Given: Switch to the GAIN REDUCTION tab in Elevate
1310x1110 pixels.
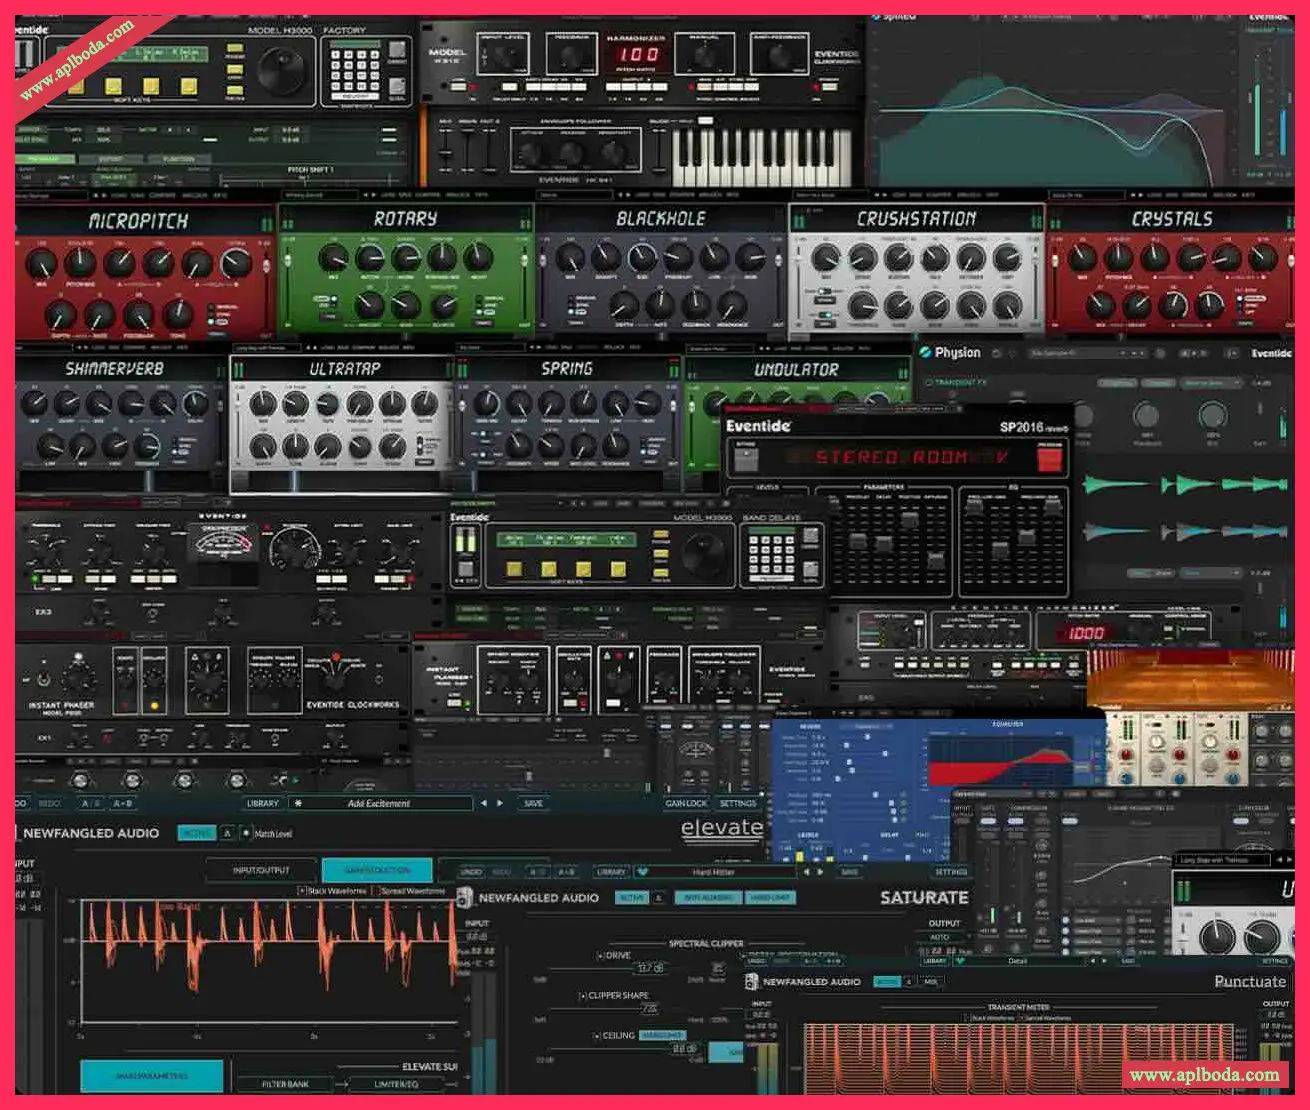Looking at the screenshot, I should coord(377,870).
